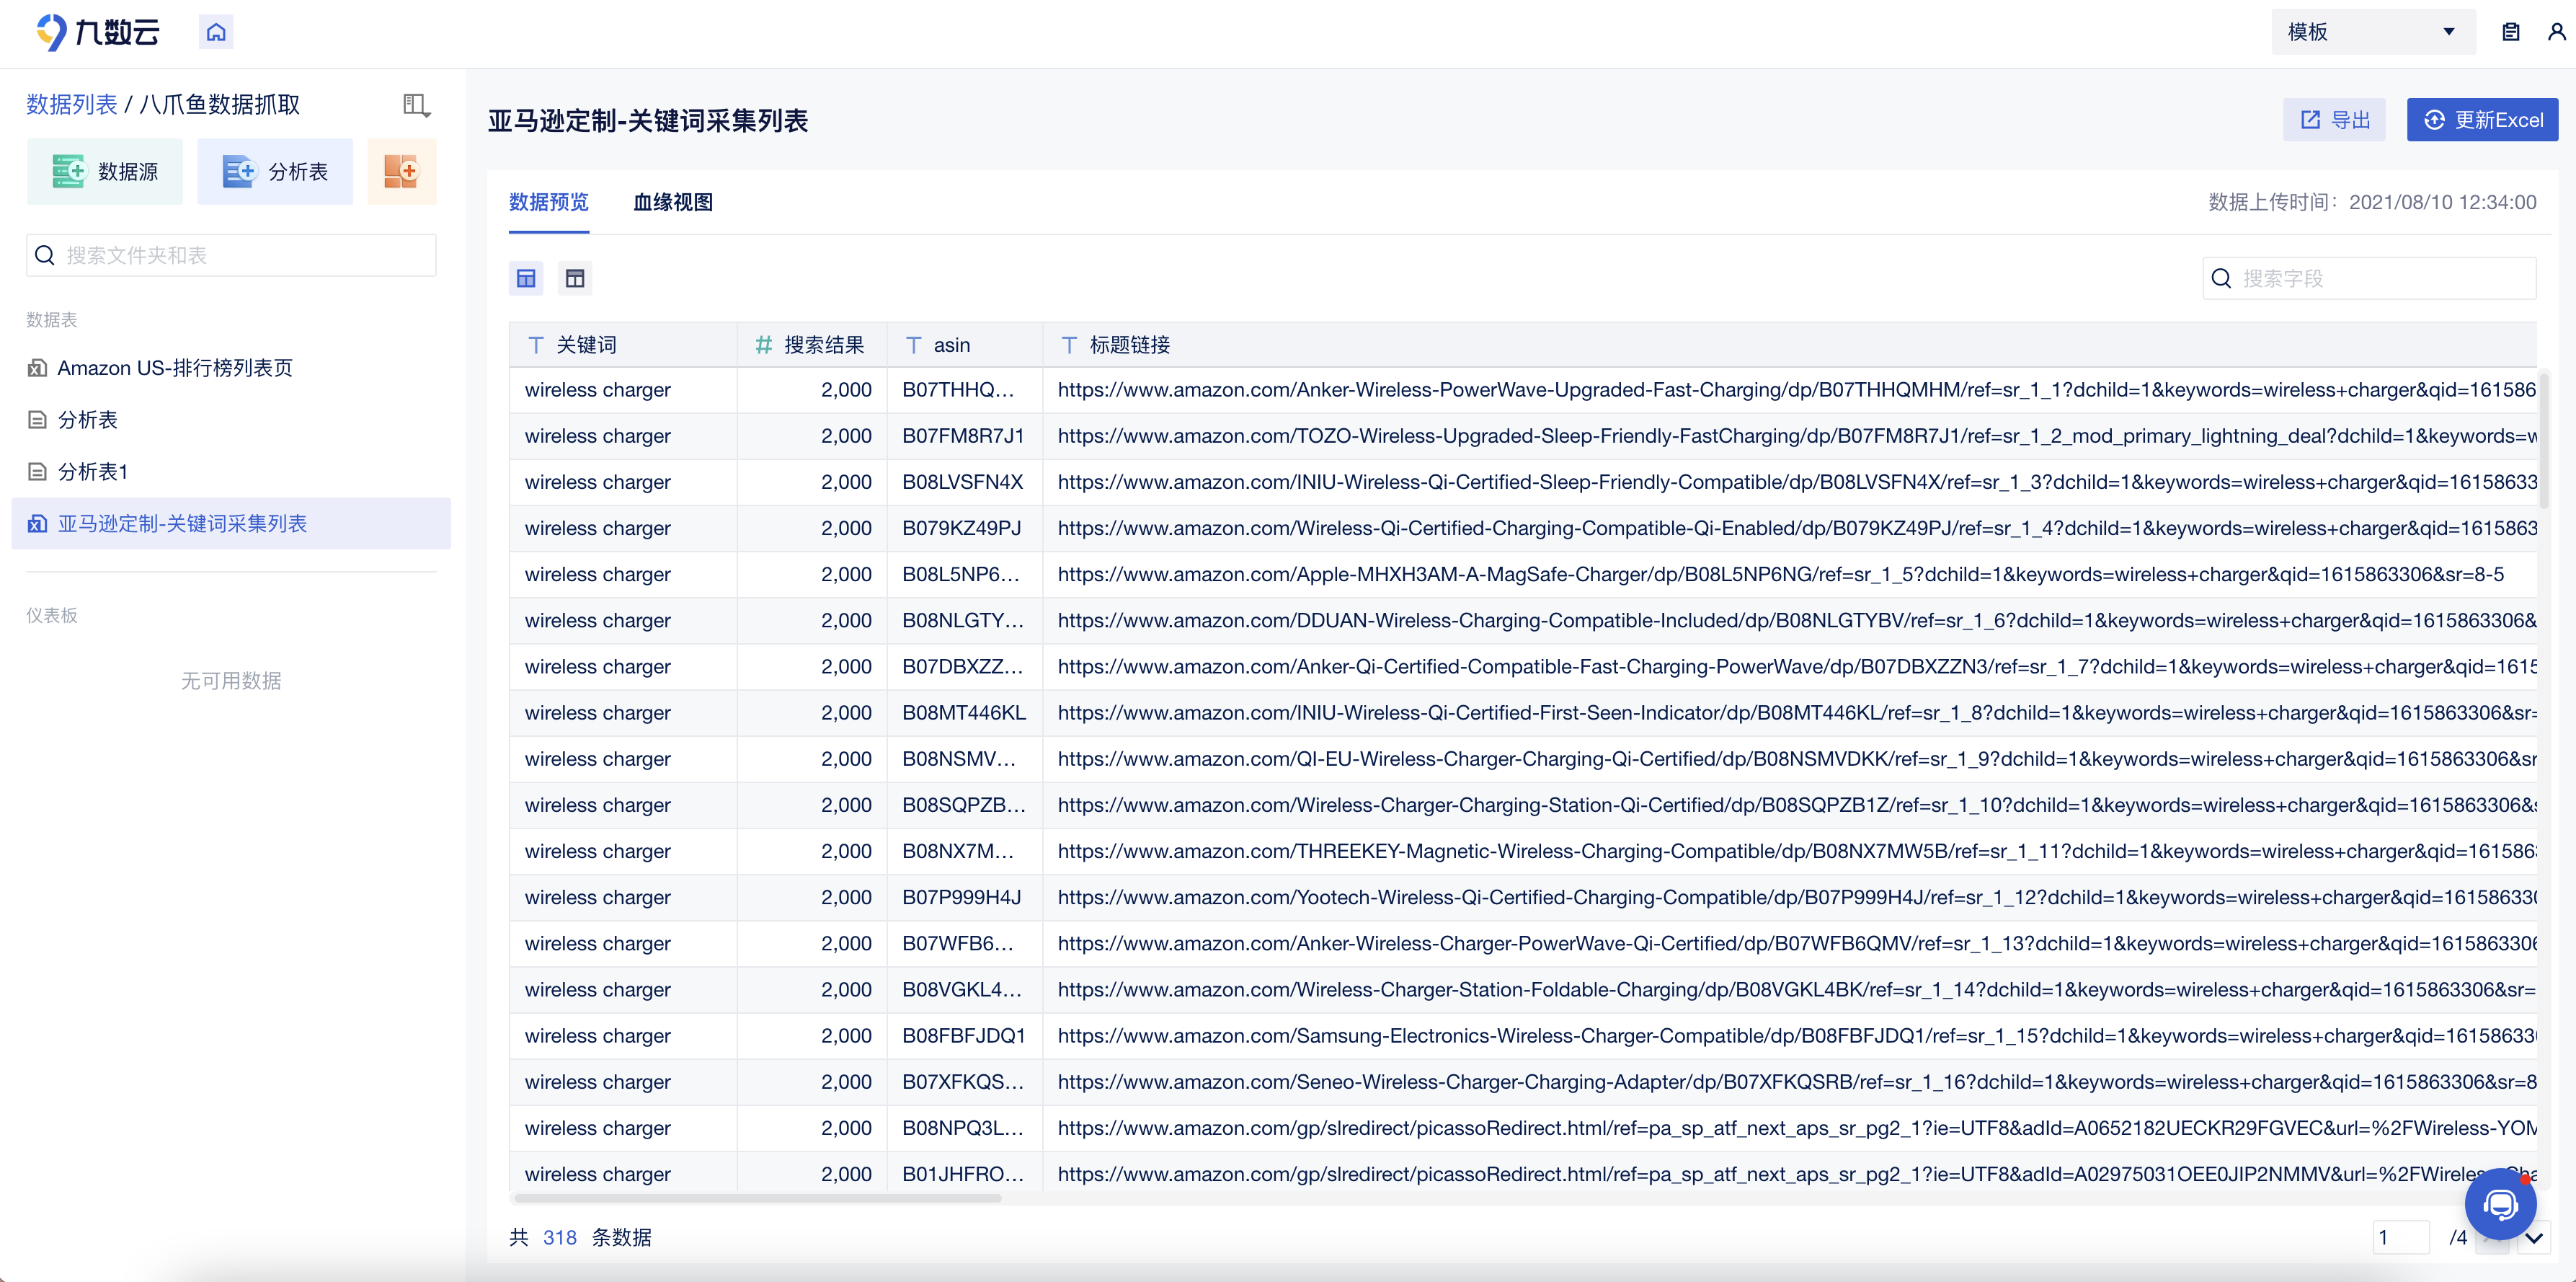Select asin cell B079KZ49PJ
The image size is (2576, 1282).
[965, 528]
